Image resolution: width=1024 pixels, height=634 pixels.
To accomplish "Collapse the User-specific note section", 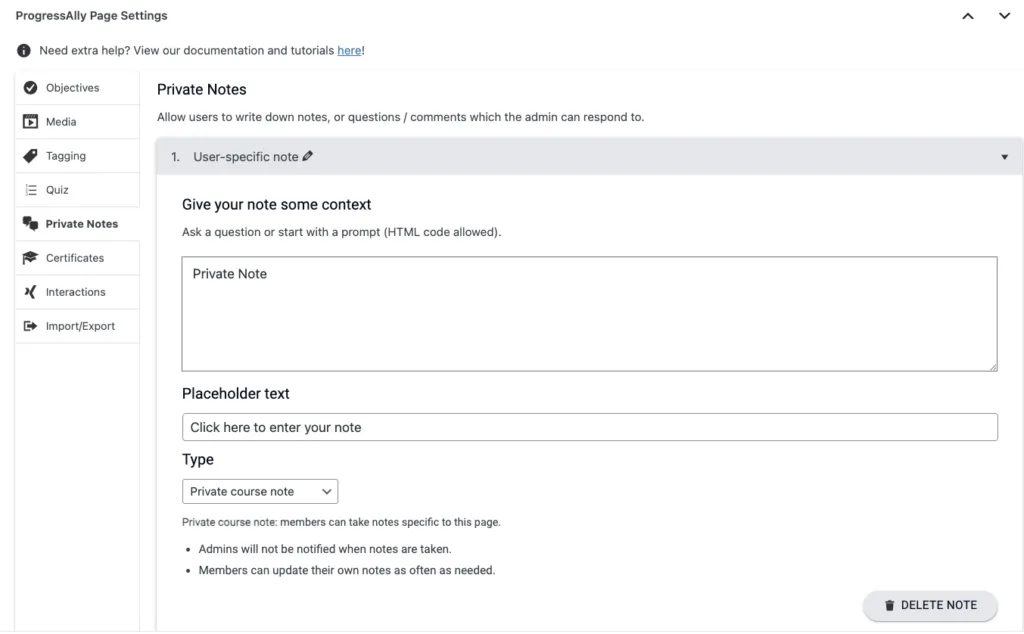I will pyautogui.click(x=1004, y=157).
